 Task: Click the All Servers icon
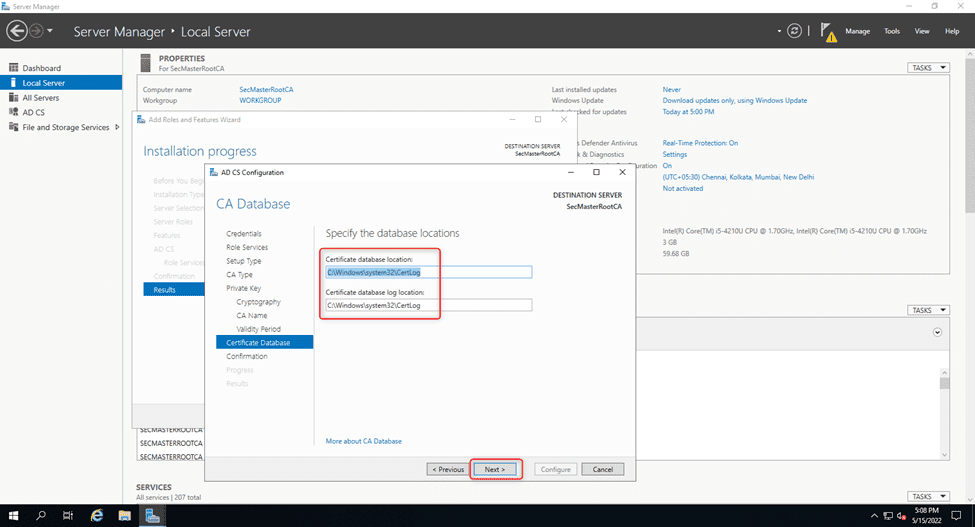pyautogui.click(x=13, y=97)
